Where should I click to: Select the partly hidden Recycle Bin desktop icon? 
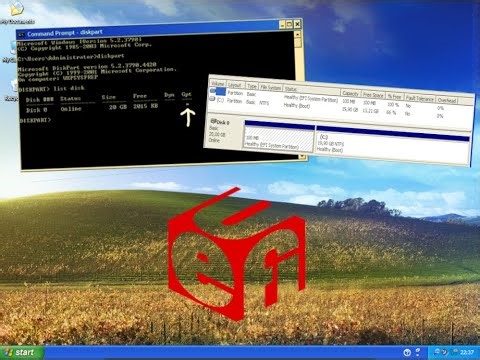click(13, 86)
